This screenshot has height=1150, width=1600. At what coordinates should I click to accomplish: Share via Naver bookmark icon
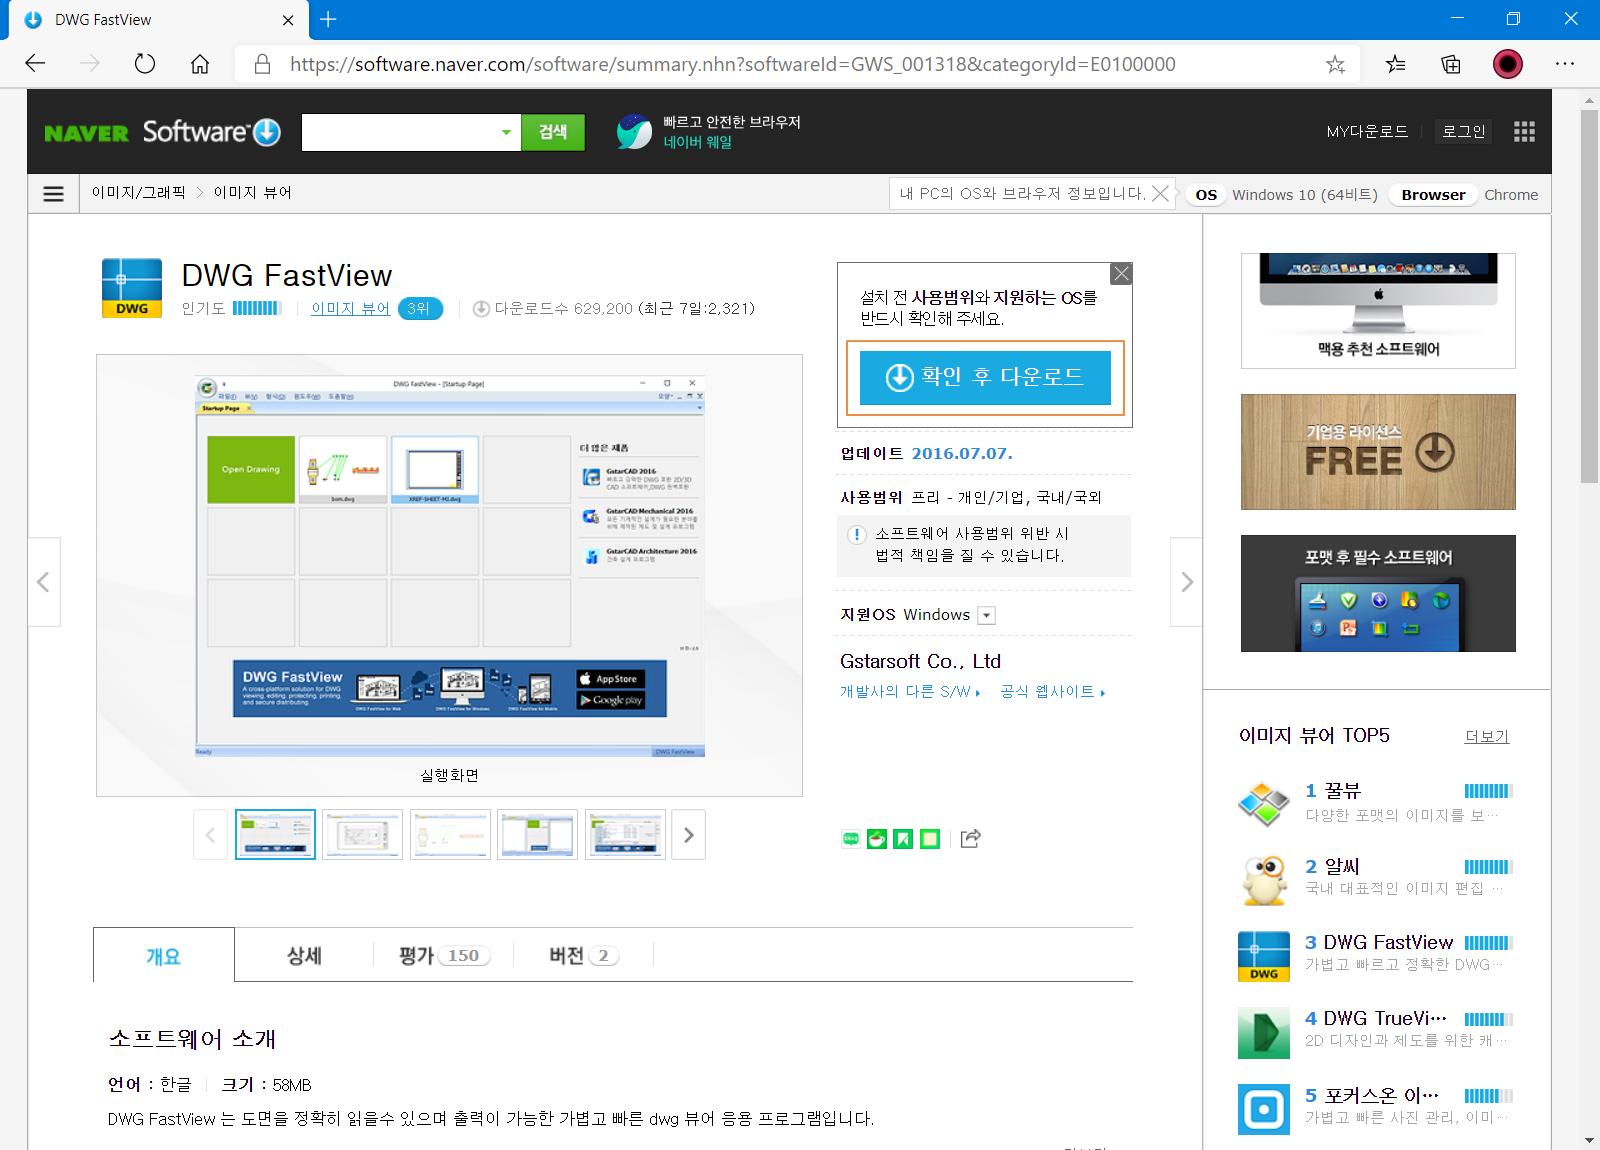(903, 839)
